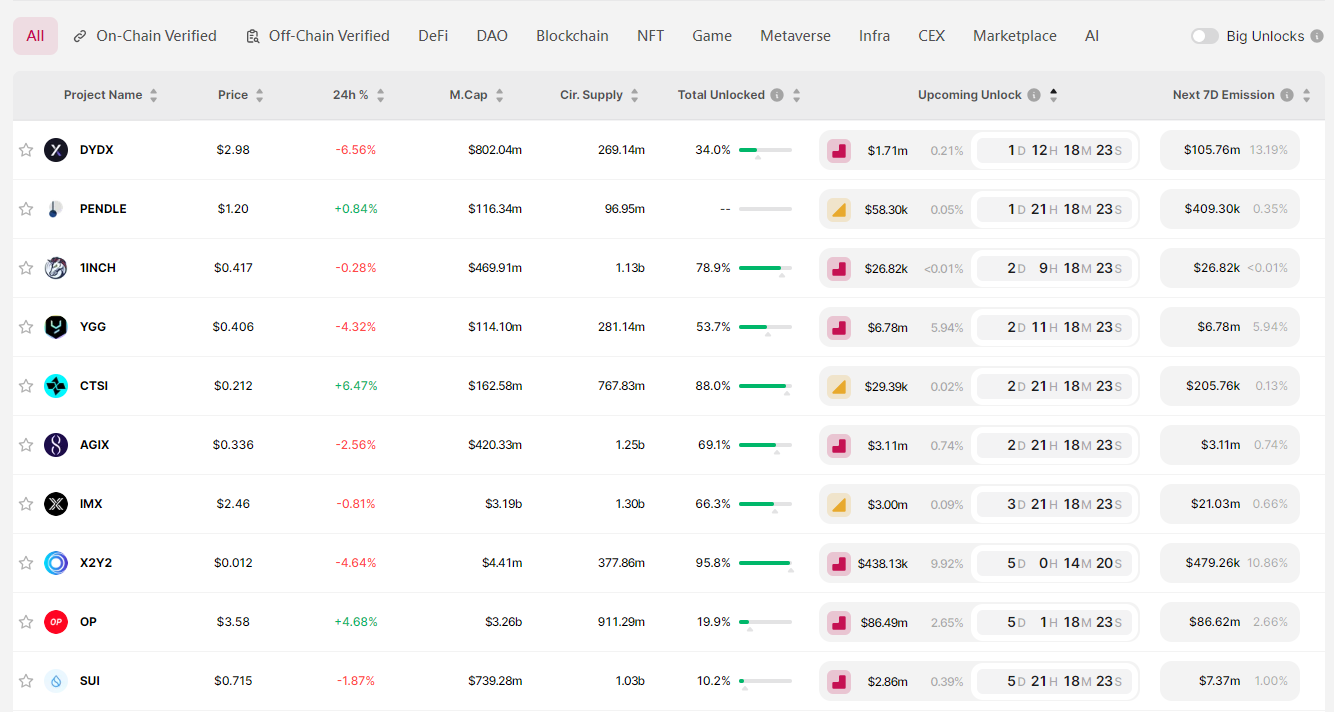Click the AGIX token logo
The width and height of the screenshot is (1334, 712).
point(56,445)
